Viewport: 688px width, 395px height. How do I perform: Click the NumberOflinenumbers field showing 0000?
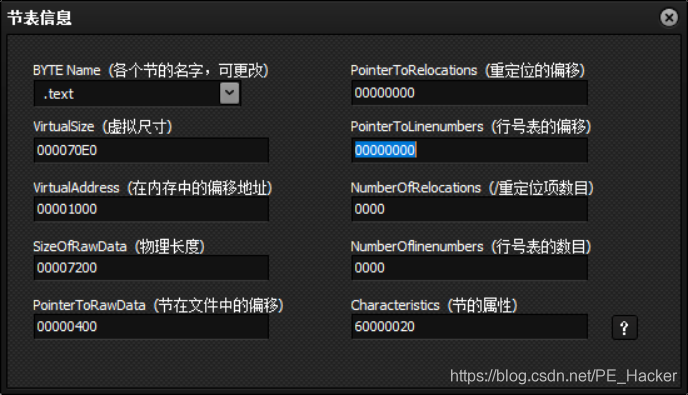pyautogui.click(x=469, y=268)
